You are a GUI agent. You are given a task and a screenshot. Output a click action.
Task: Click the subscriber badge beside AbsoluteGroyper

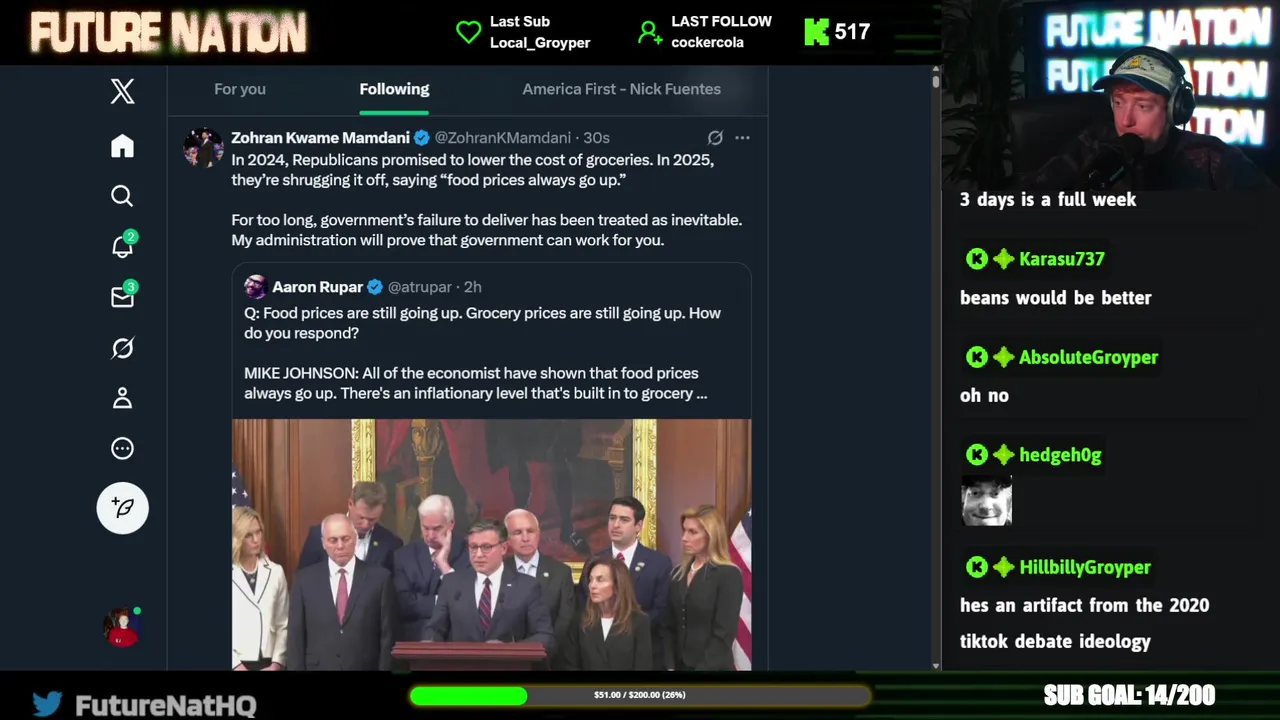click(x=1003, y=357)
